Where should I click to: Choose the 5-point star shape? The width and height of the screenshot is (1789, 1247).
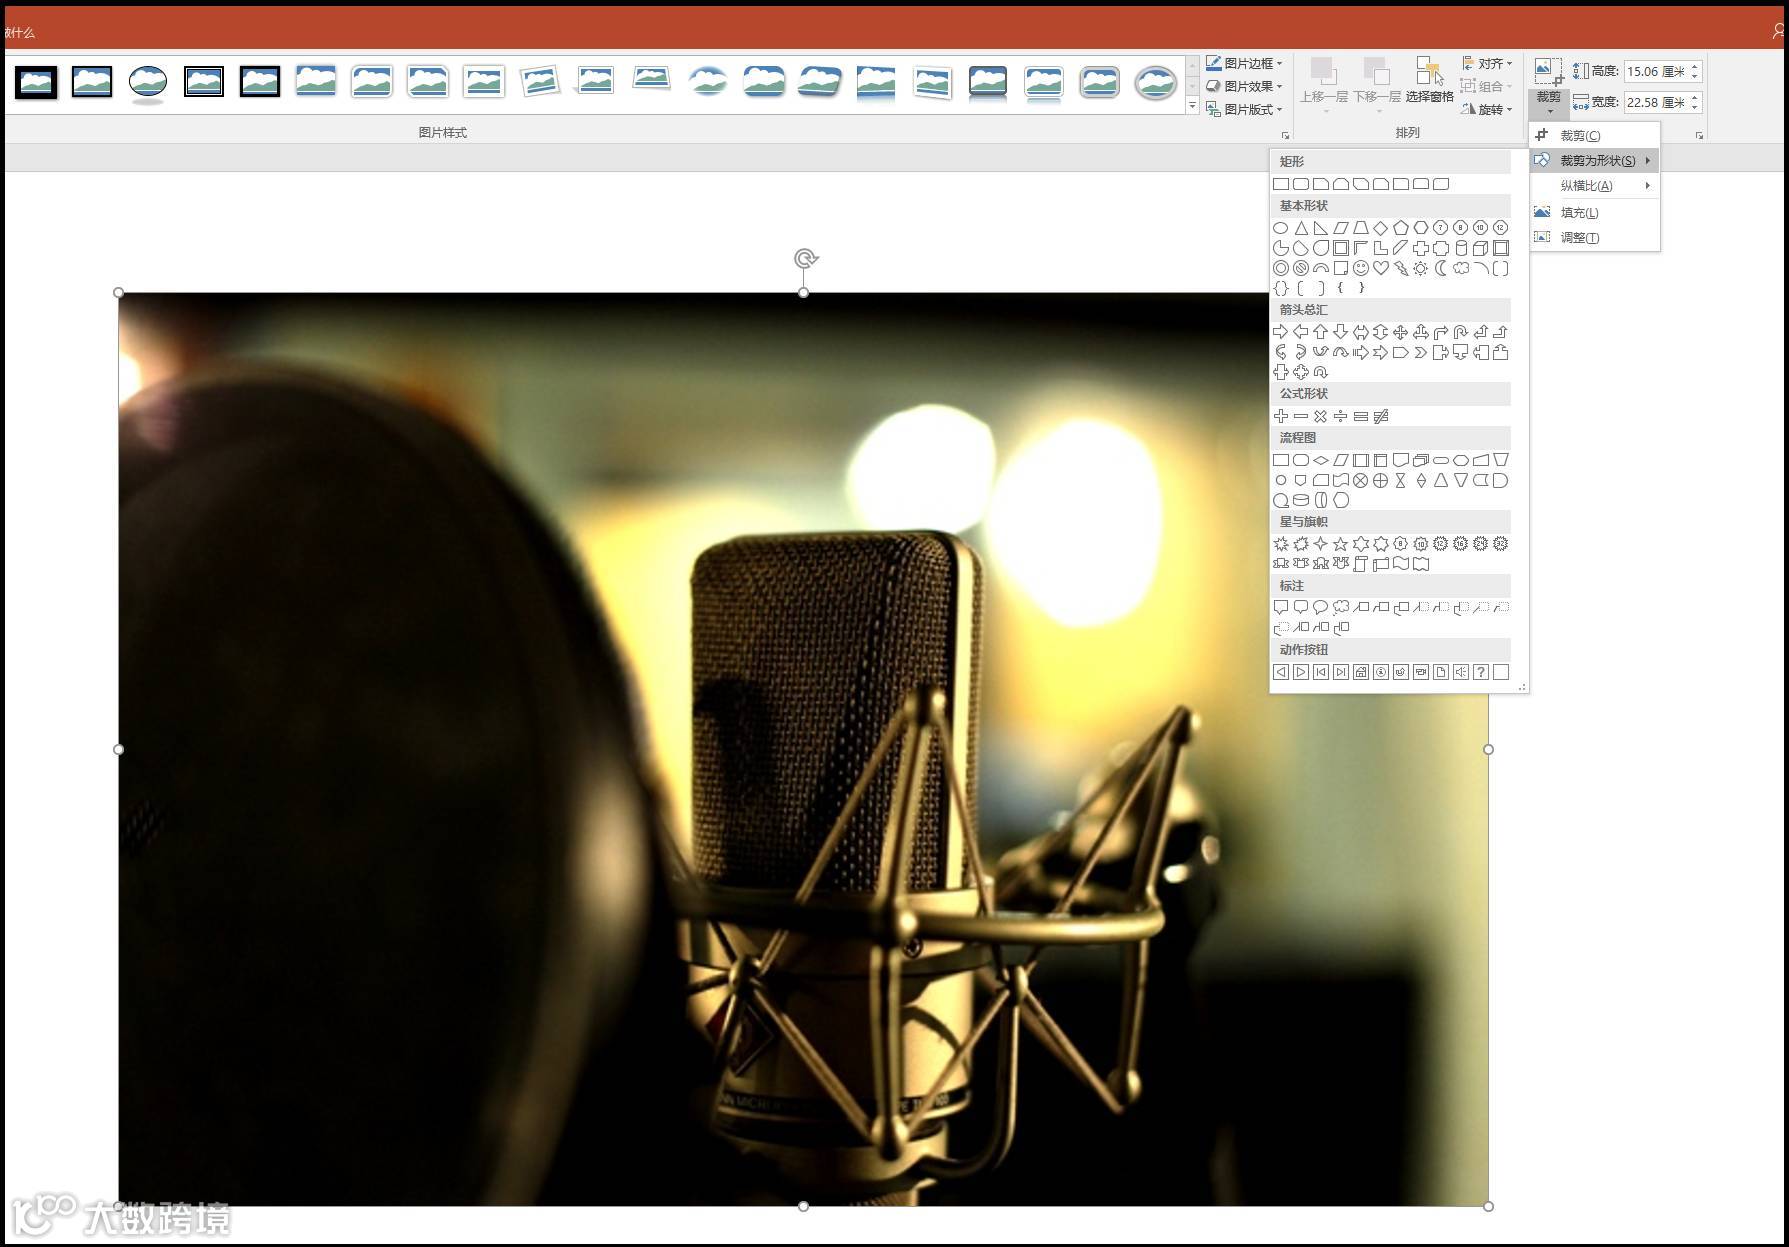pyautogui.click(x=1341, y=544)
